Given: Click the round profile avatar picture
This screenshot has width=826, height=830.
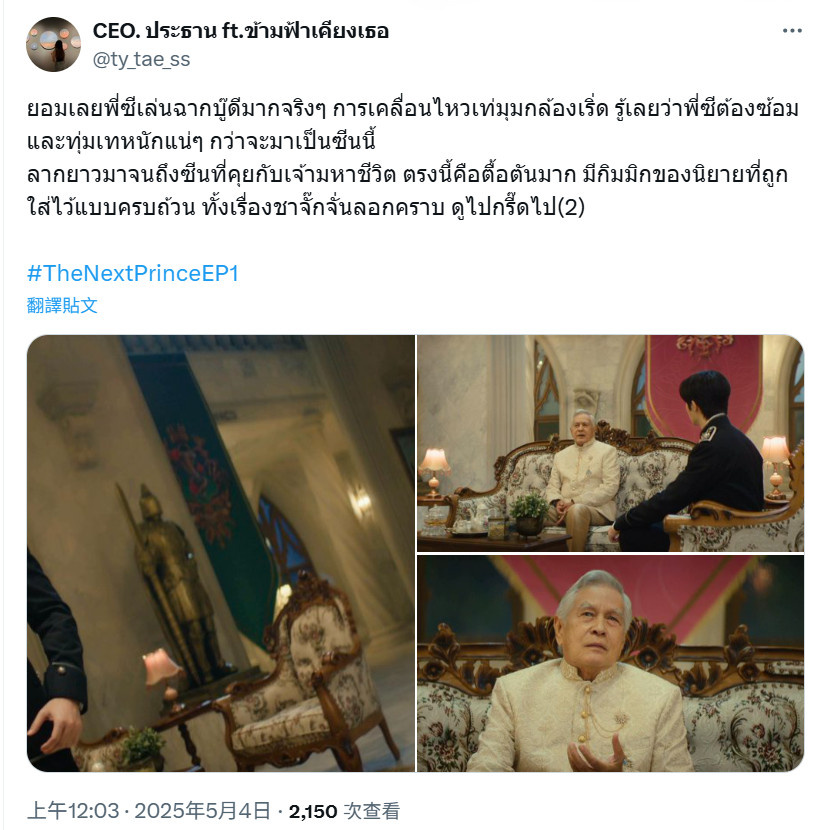Looking at the screenshot, I should (53, 44).
